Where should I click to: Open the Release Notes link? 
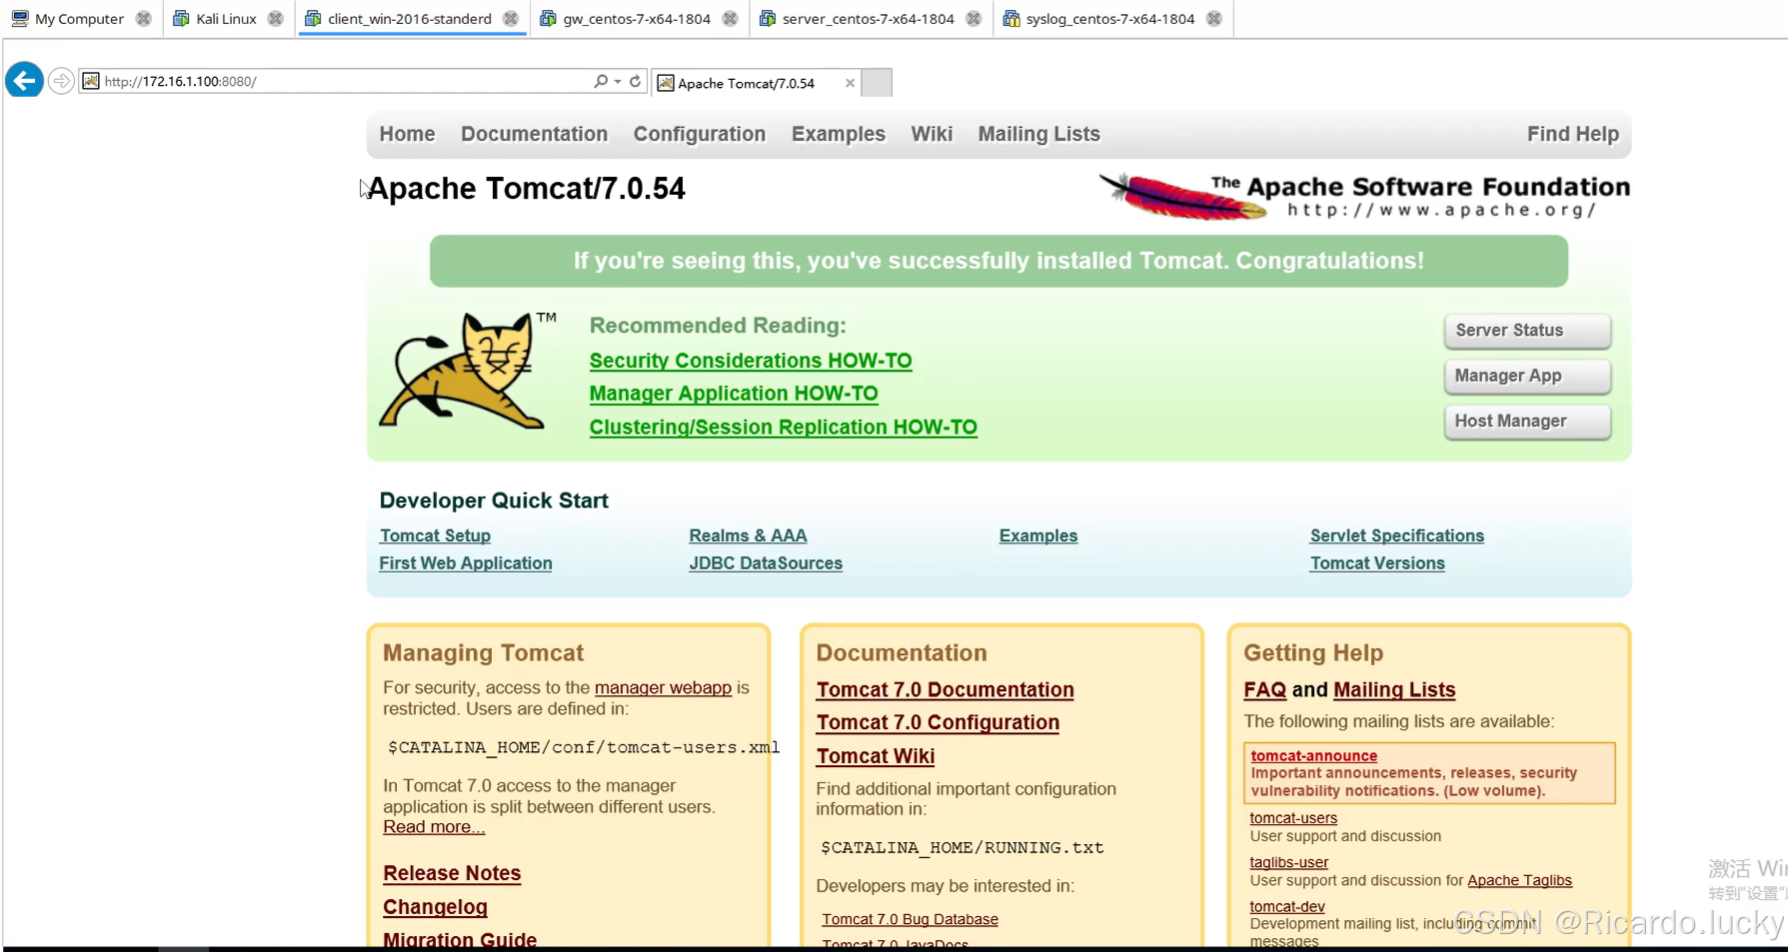click(452, 873)
